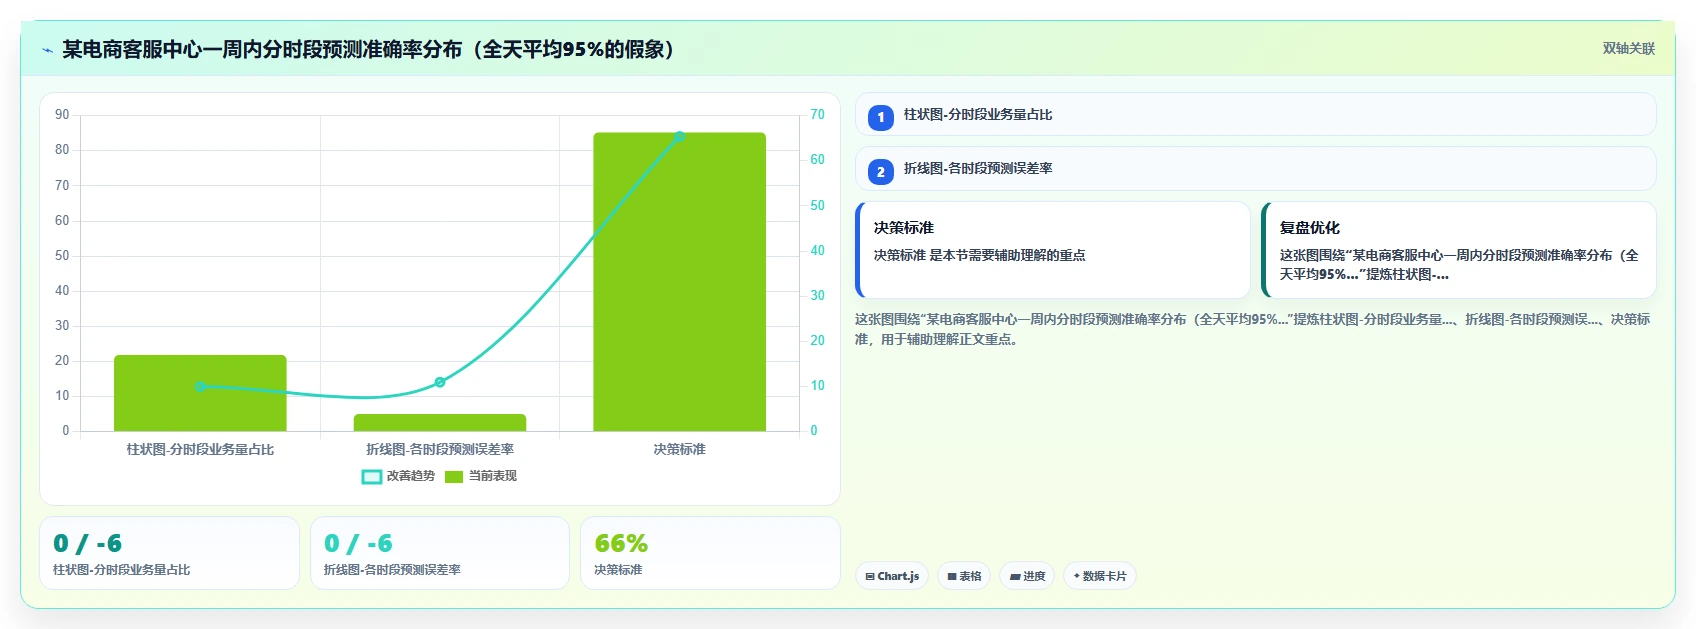Click the Chart.js tag icon
Viewport: 1696px width, 629px height.
(870, 577)
